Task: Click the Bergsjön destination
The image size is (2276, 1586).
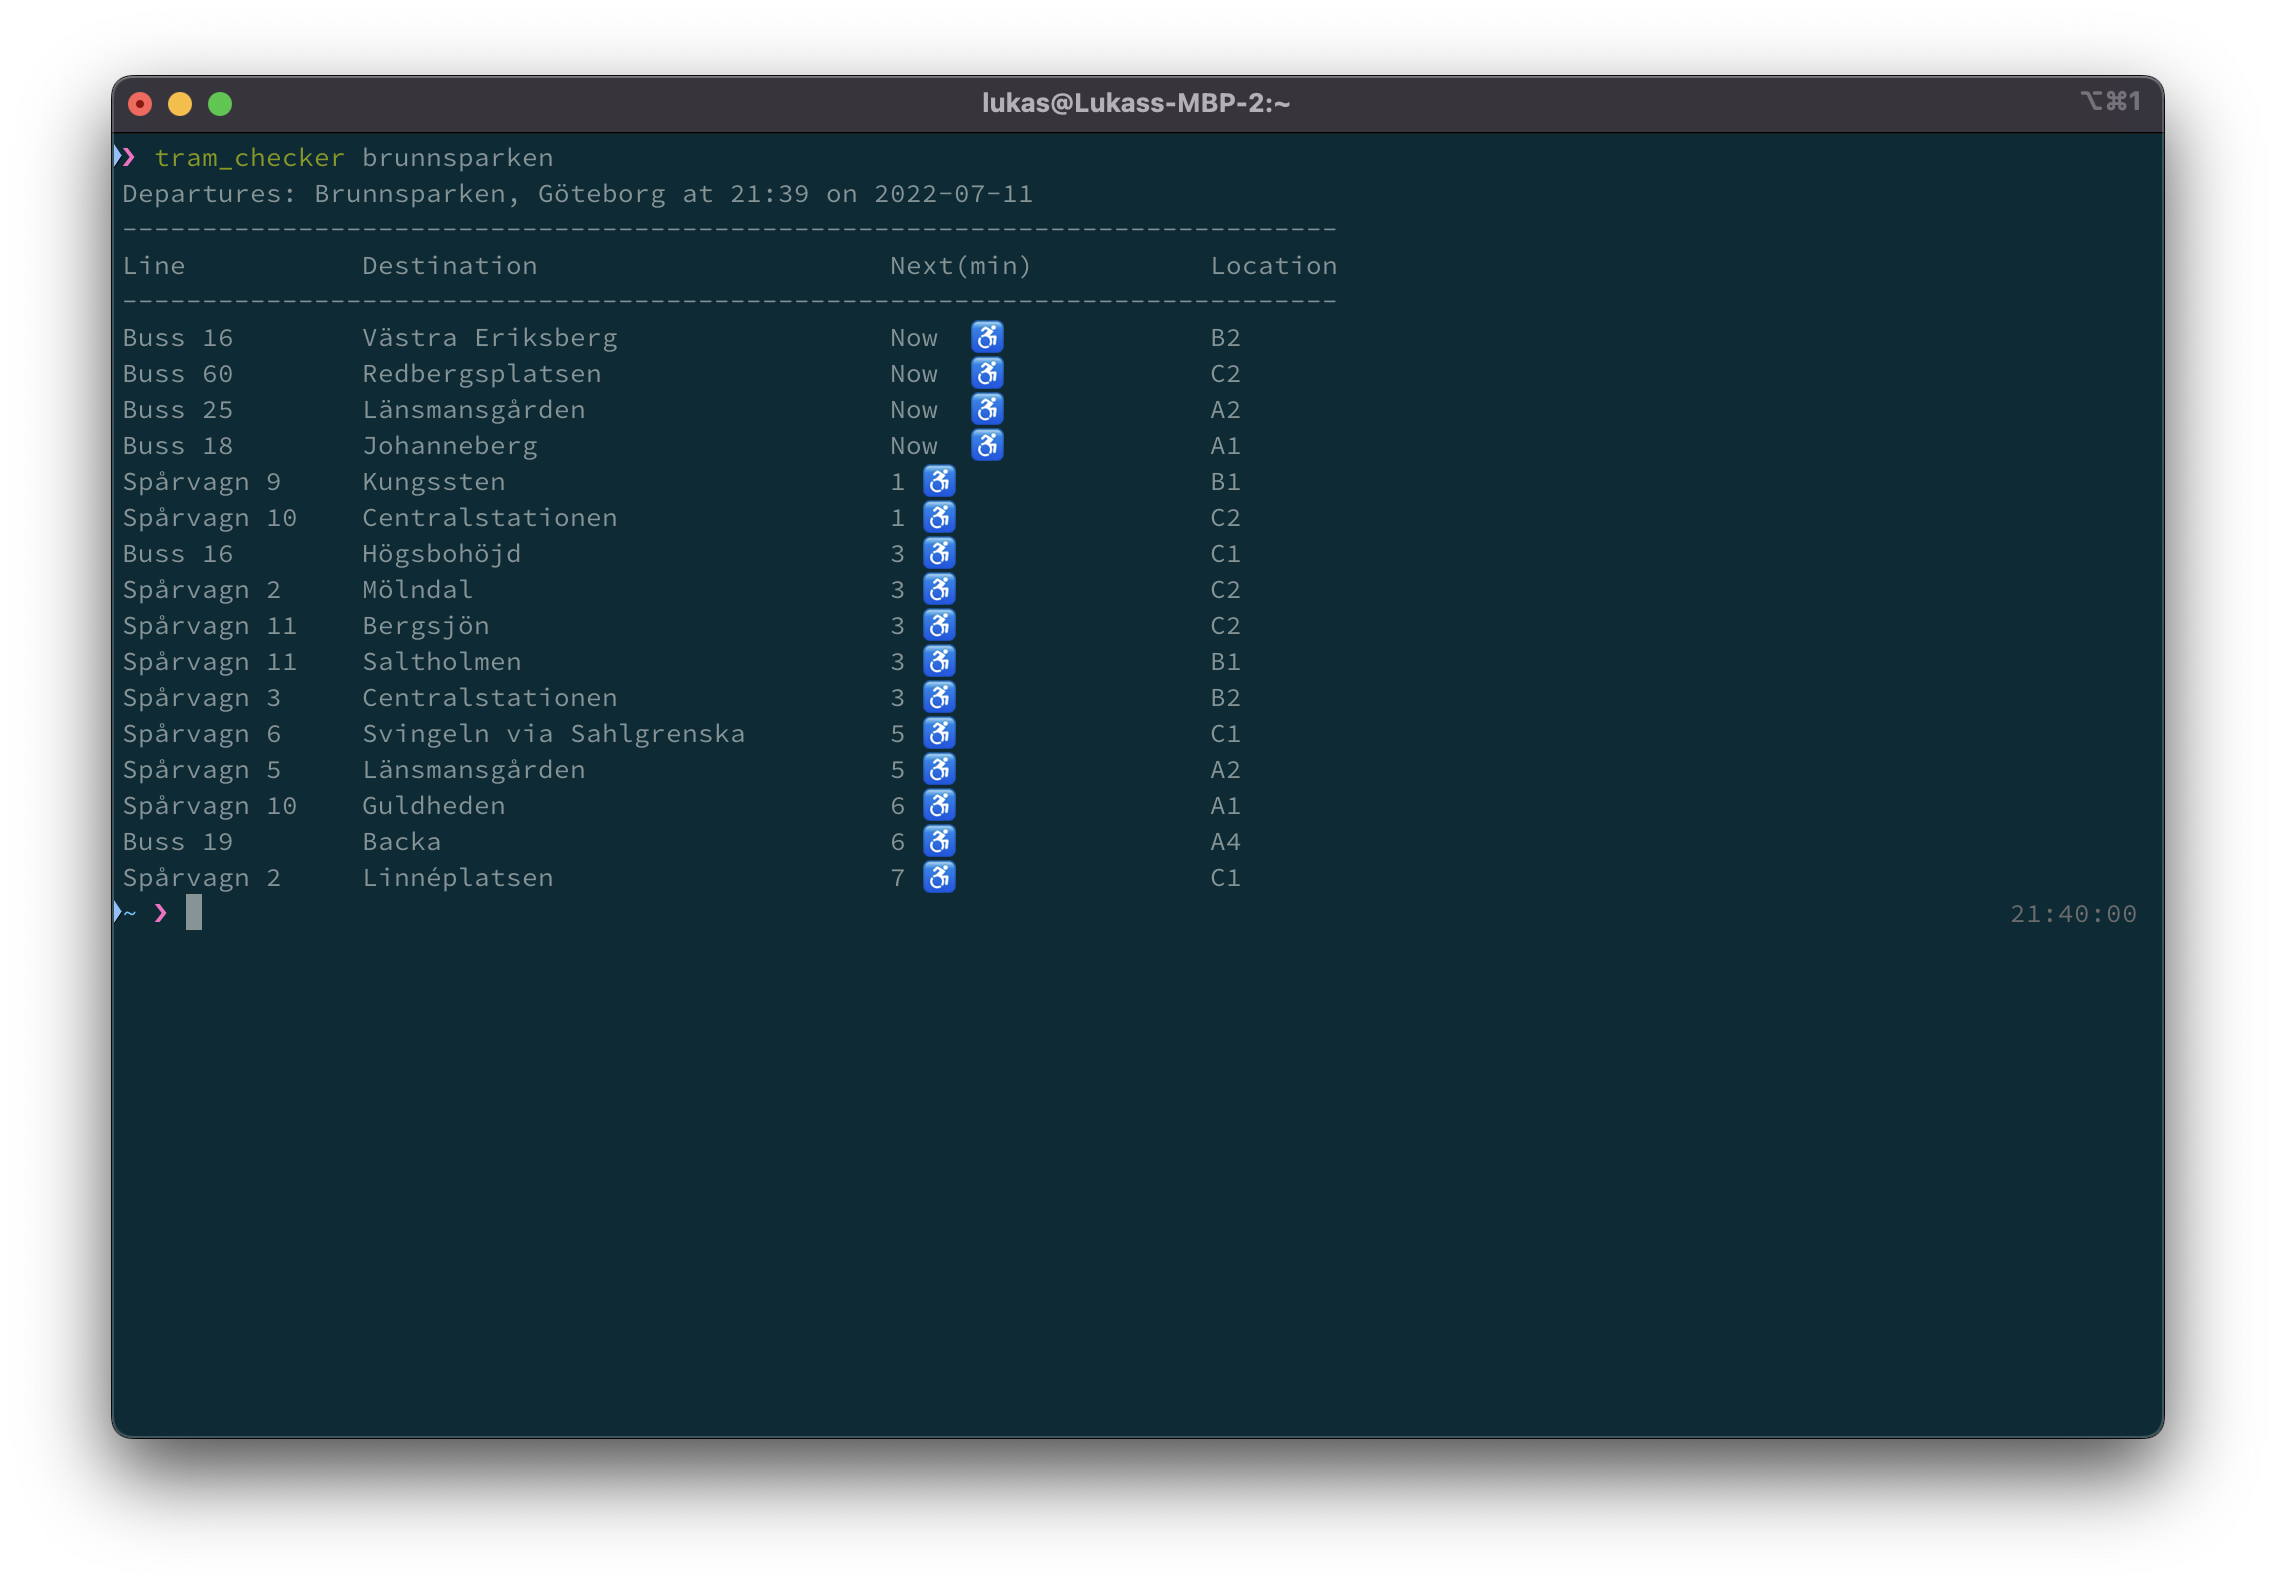Action: [x=426, y=626]
